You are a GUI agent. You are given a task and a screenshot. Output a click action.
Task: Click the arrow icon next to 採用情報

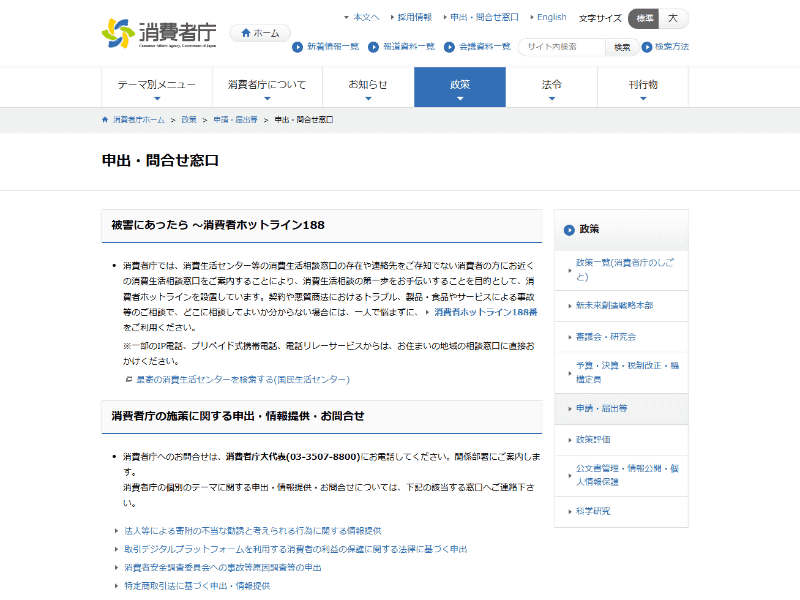click(392, 16)
